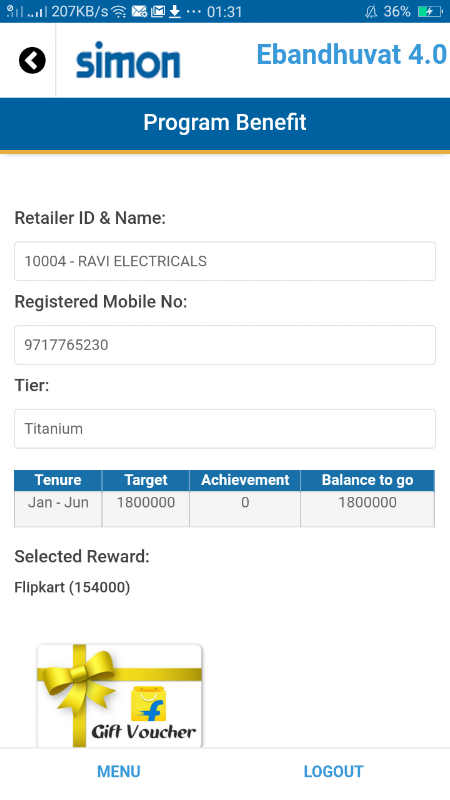
Task: Open the MENU option at bottom
Action: (x=118, y=771)
